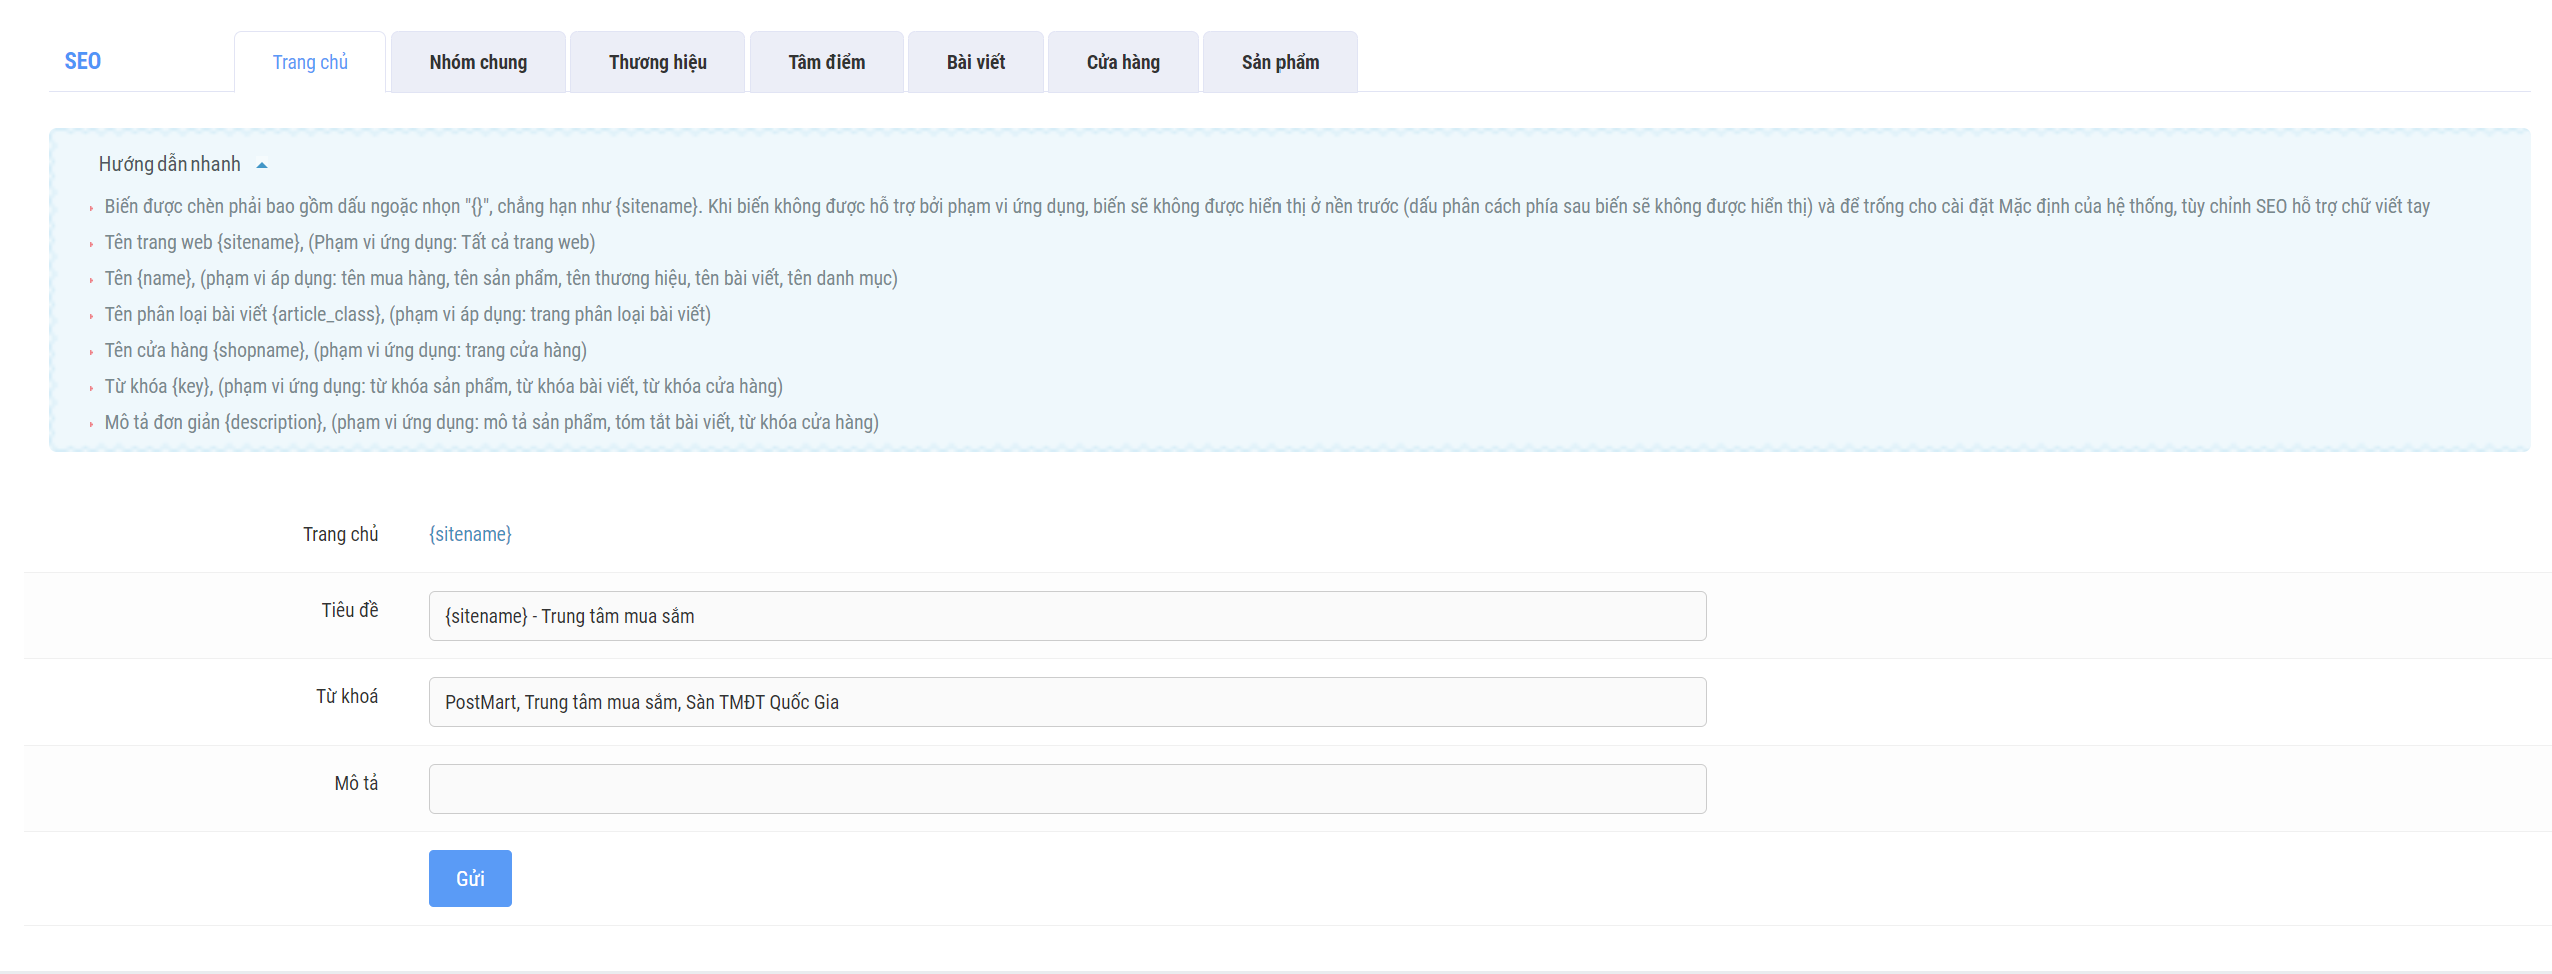The width and height of the screenshot is (2552, 974).
Task: Click the Tiêu đề input field
Action: (1066, 616)
